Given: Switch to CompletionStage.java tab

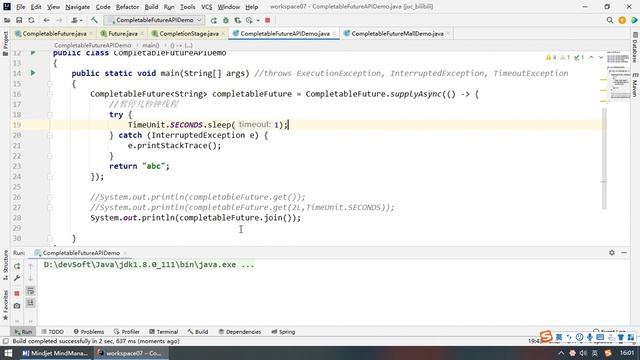Looking at the screenshot, I should tap(188, 33).
